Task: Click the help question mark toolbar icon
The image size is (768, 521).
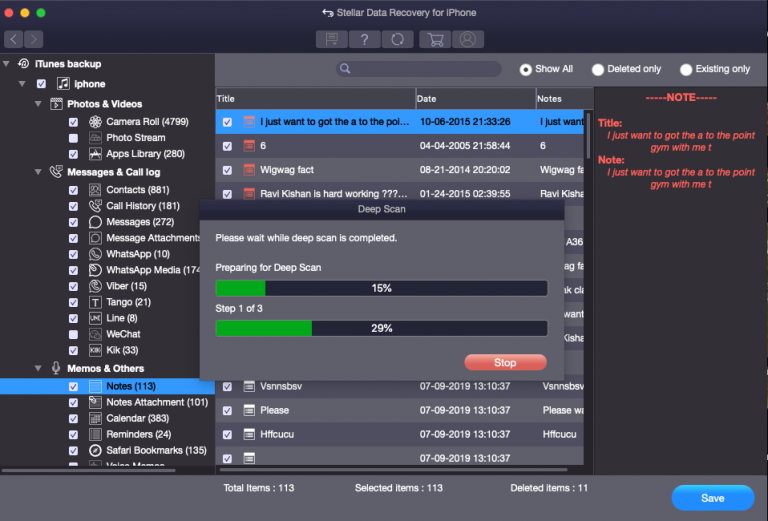Action: coord(365,39)
